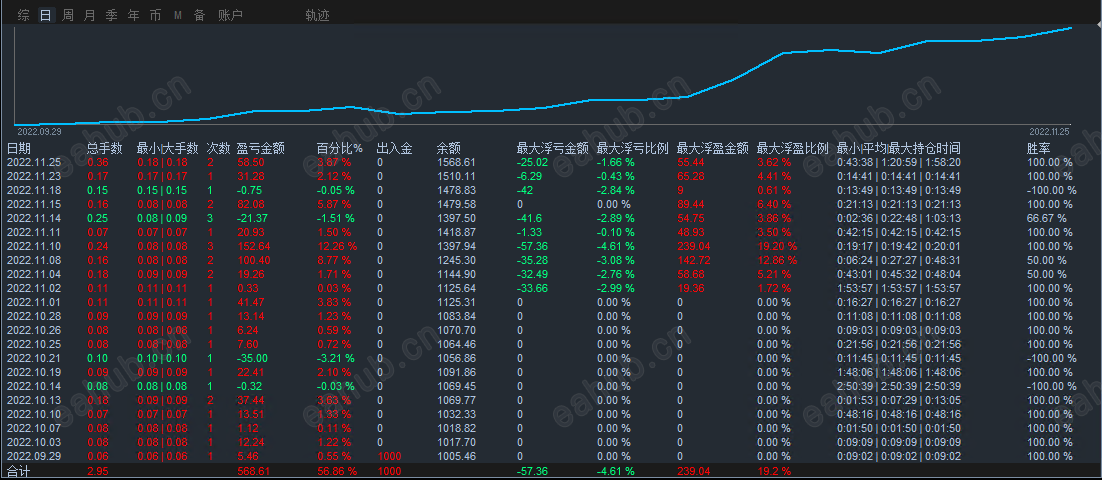Screen dimensions: 1102x480
Task: Click the 百分比% column header
Action: click(339, 148)
